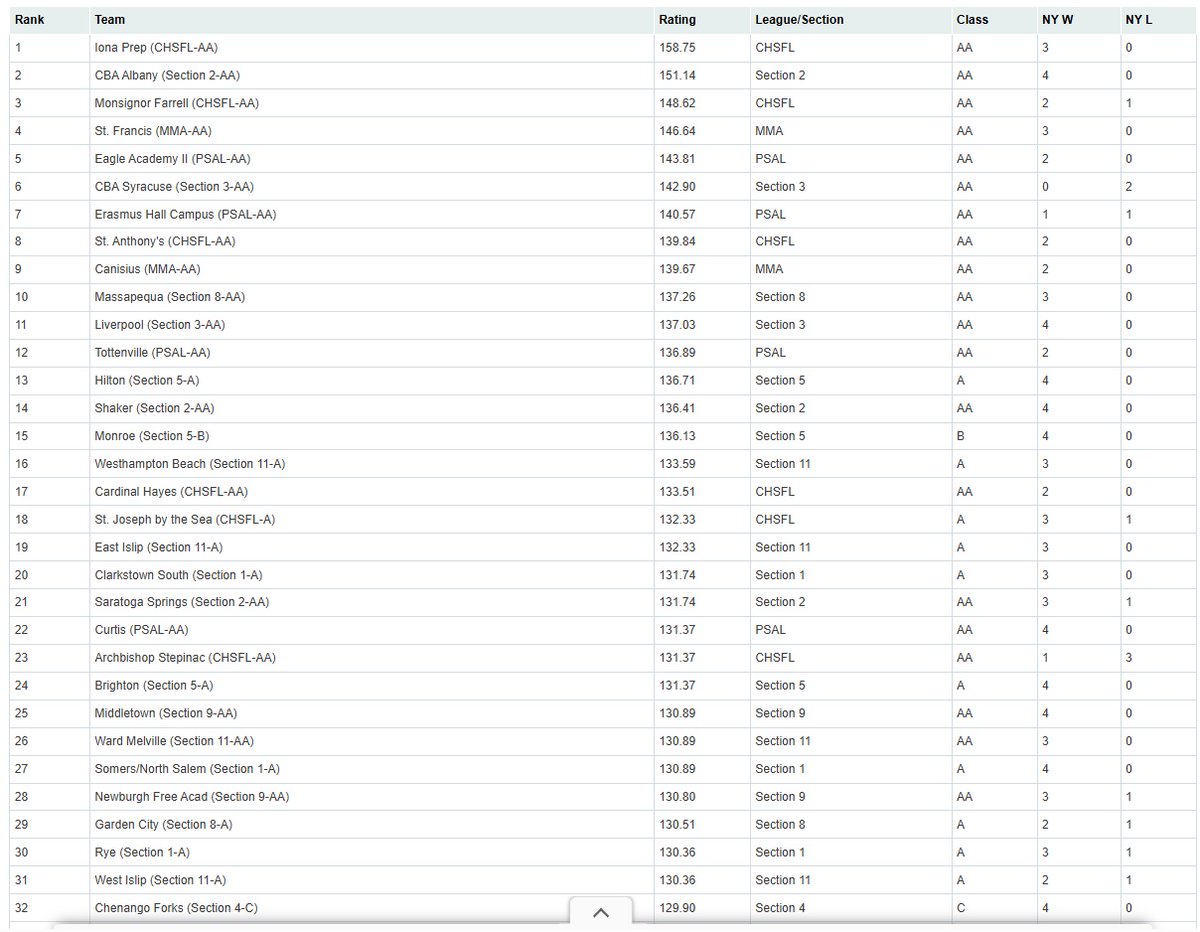Screen dimensions: 1200x932
Task: Click the 143.81 rating value
Action: coord(677,159)
